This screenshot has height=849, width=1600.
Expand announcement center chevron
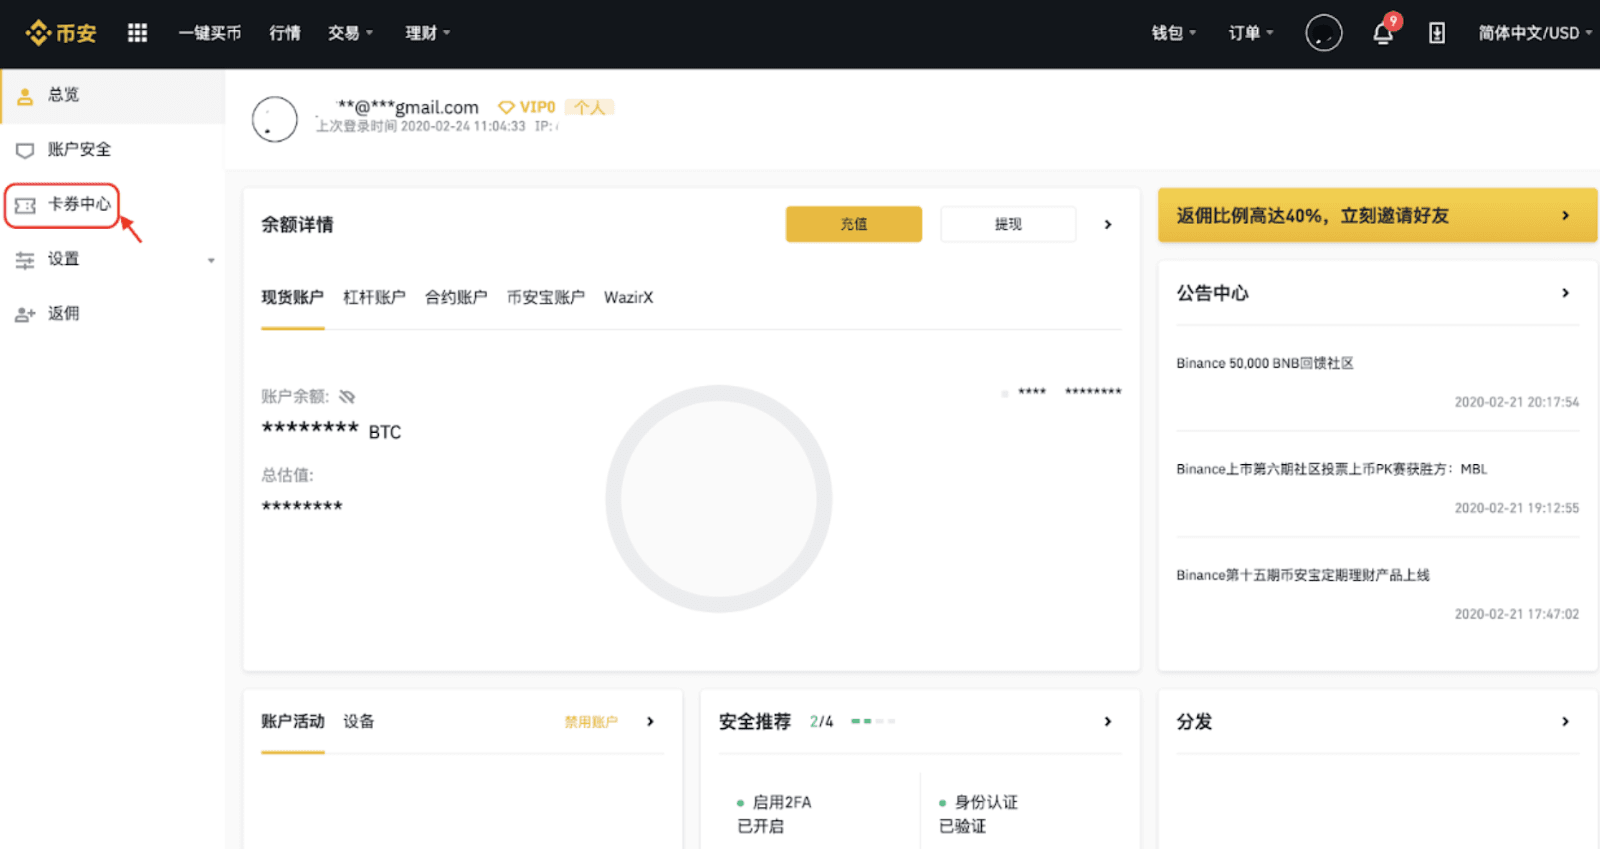pyautogui.click(x=1565, y=293)
